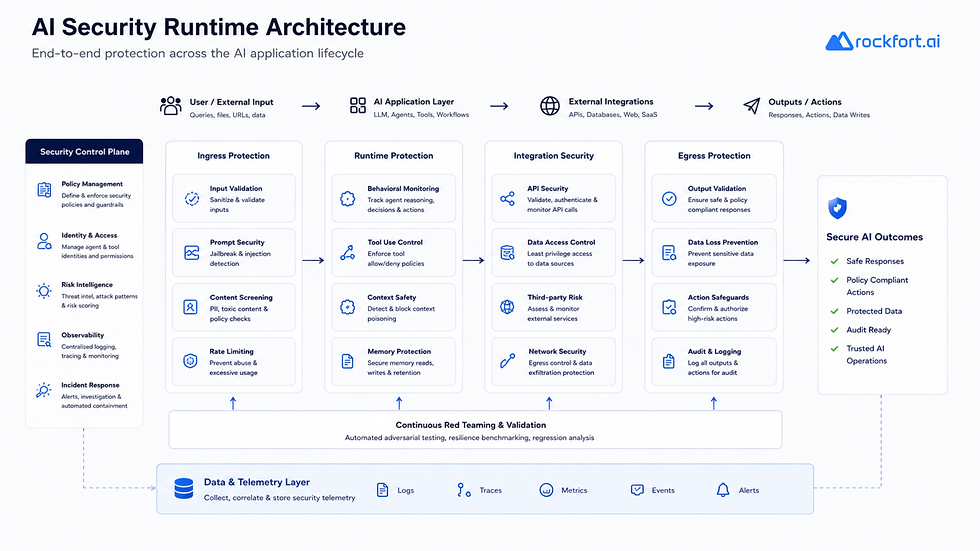Click the Policy Management icon

(44, 190)
